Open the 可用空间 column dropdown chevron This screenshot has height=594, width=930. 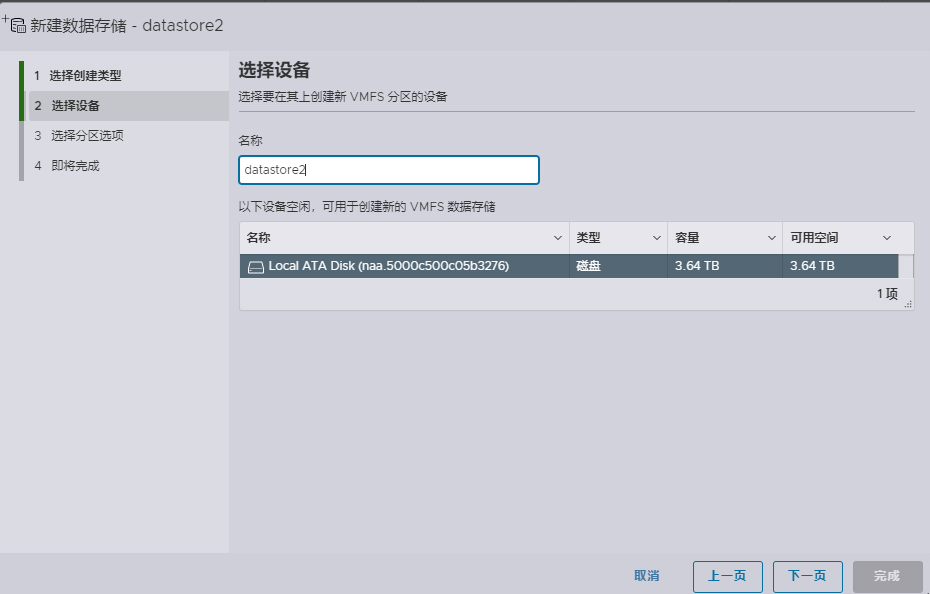point(887,238)
